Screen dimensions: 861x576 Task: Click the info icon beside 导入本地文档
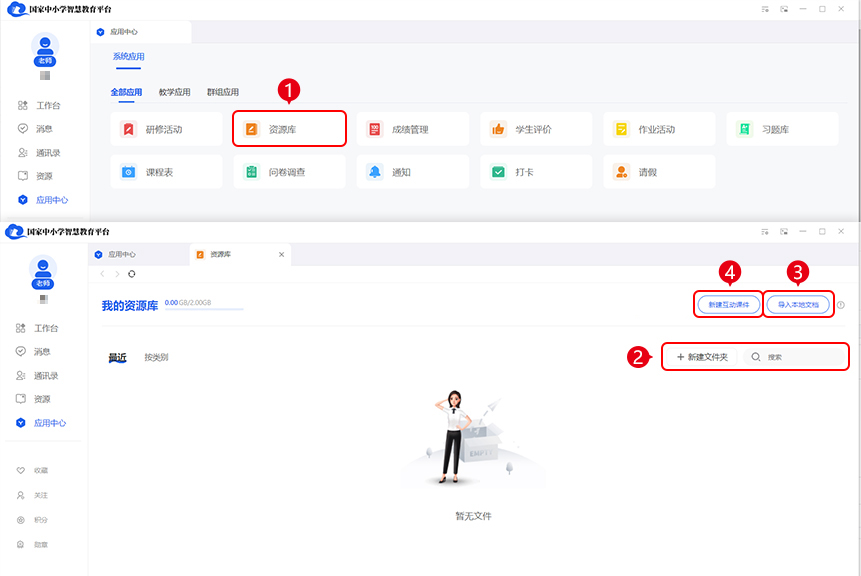pos(841,305)
